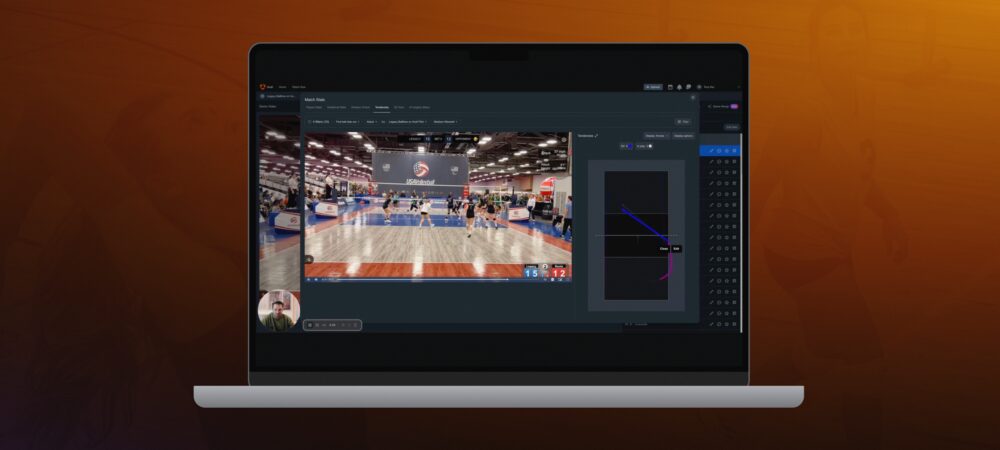This screenshot has height=450, width=1000.
Task: Click the Edit button on court diagram
Action: point(676,248)
